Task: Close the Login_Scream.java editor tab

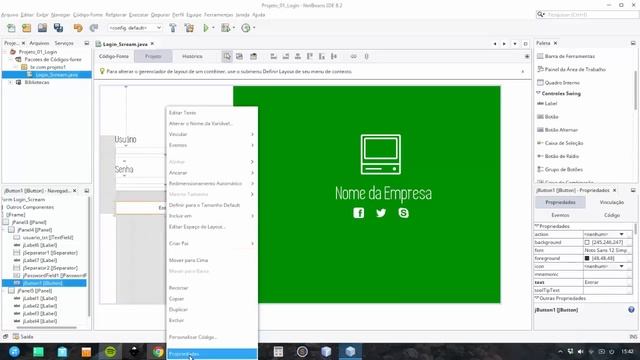Action: point(152,44)
